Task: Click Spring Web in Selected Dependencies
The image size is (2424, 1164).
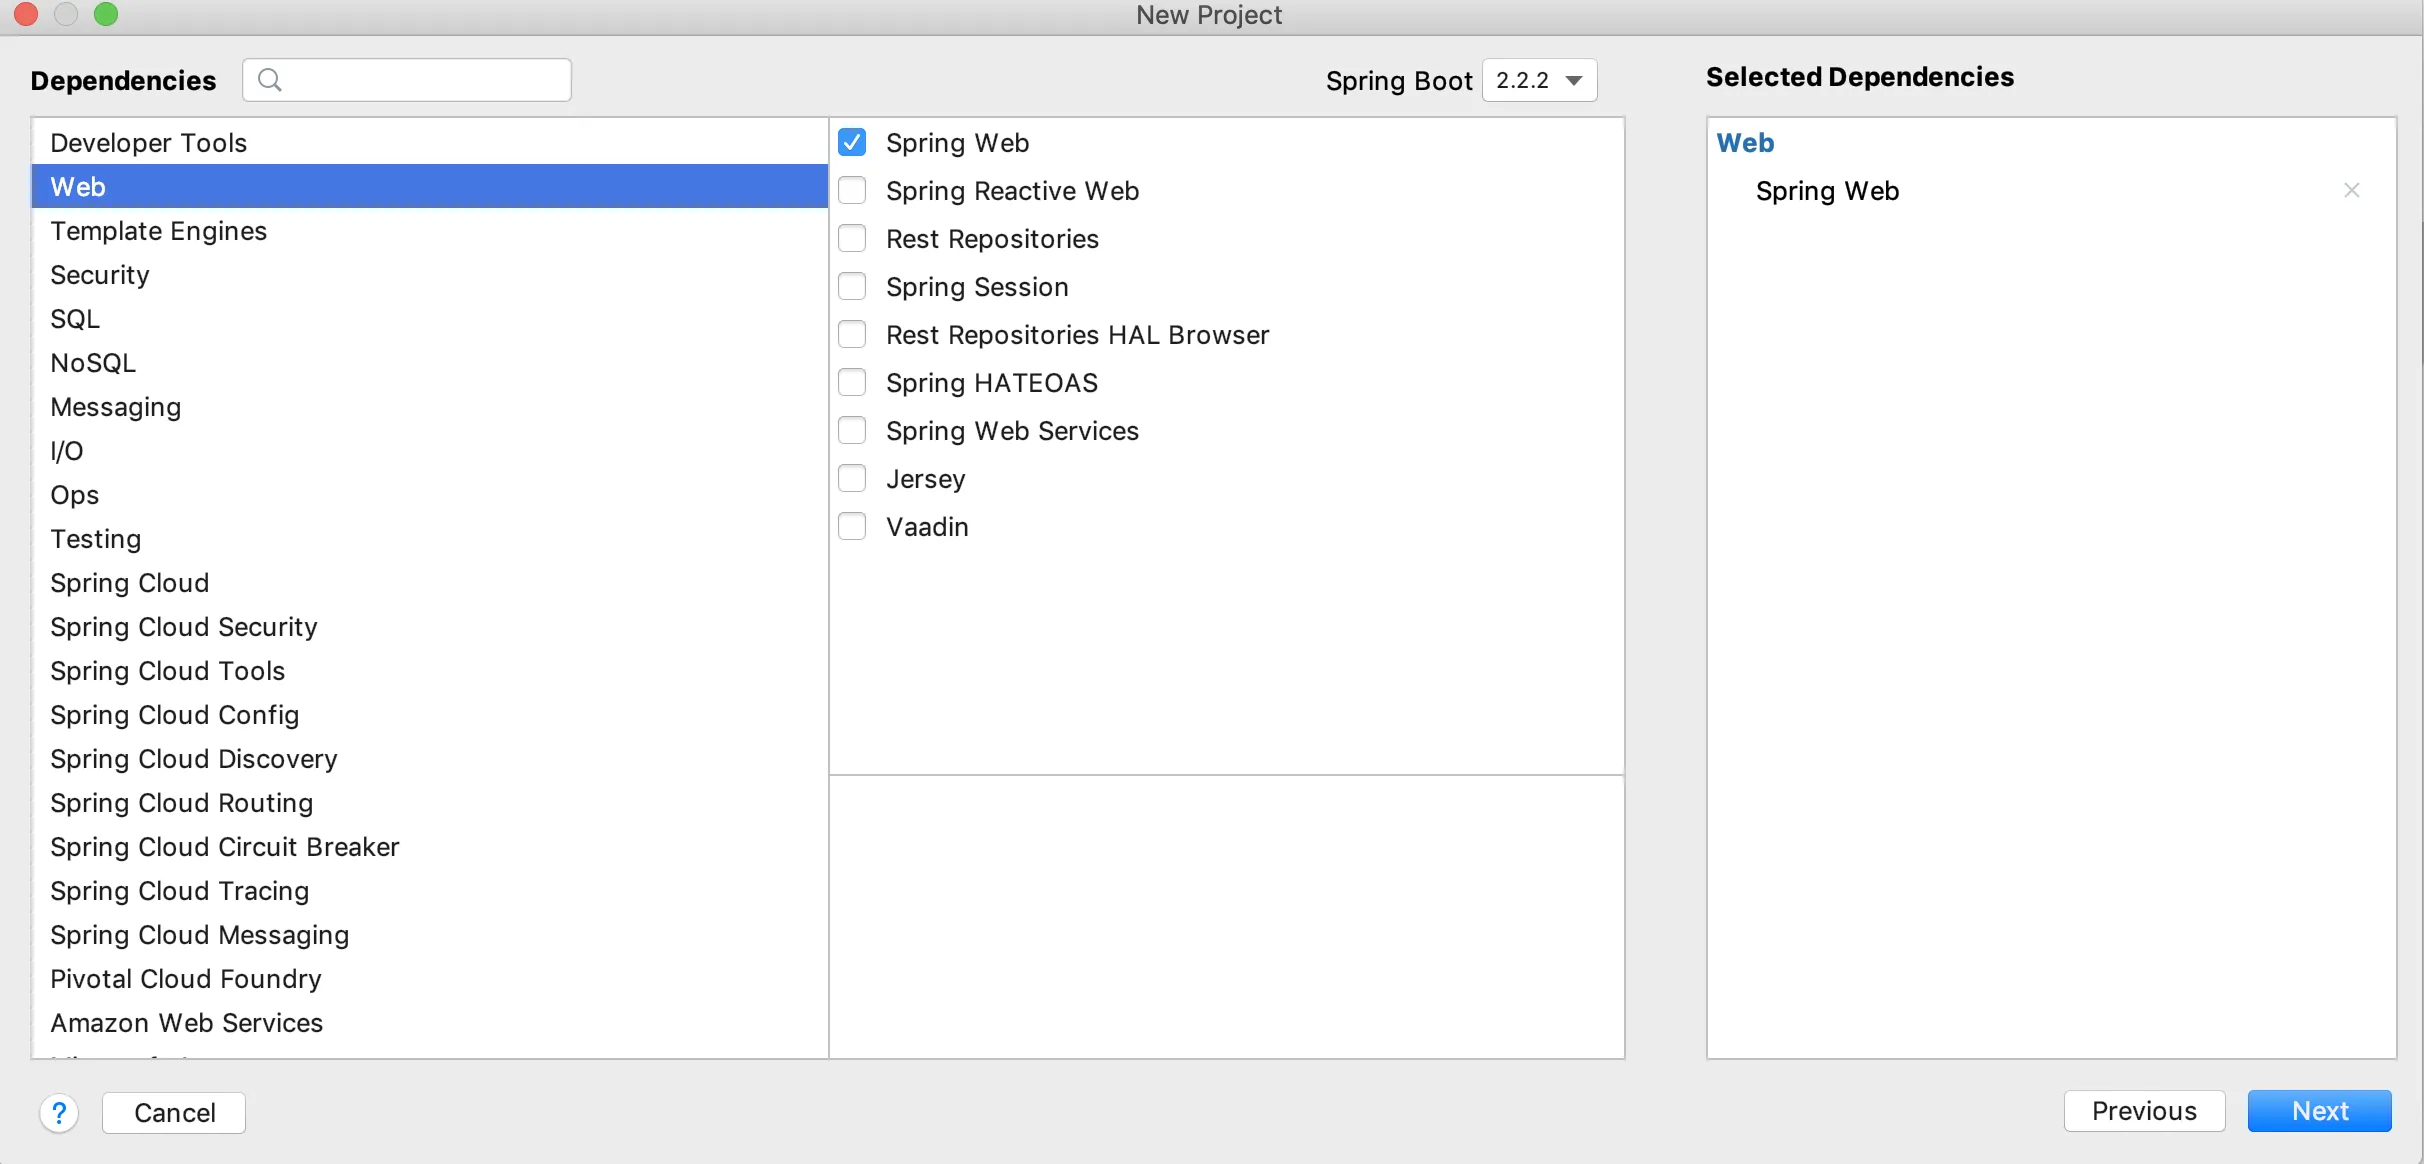Action: (1827, 191)
